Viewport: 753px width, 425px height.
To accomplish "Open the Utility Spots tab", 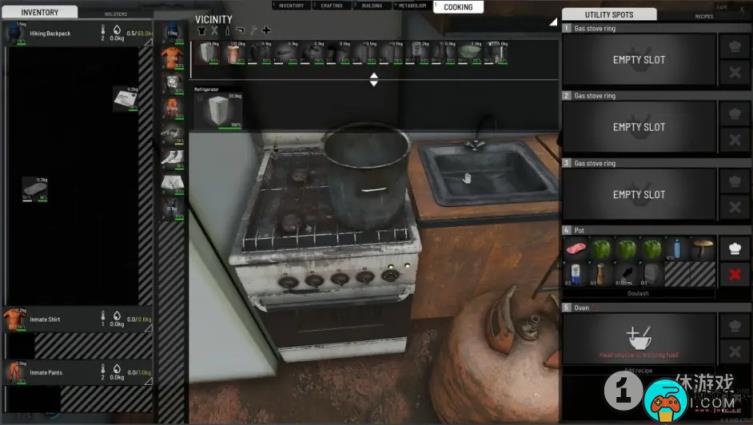I will [609, 14].
